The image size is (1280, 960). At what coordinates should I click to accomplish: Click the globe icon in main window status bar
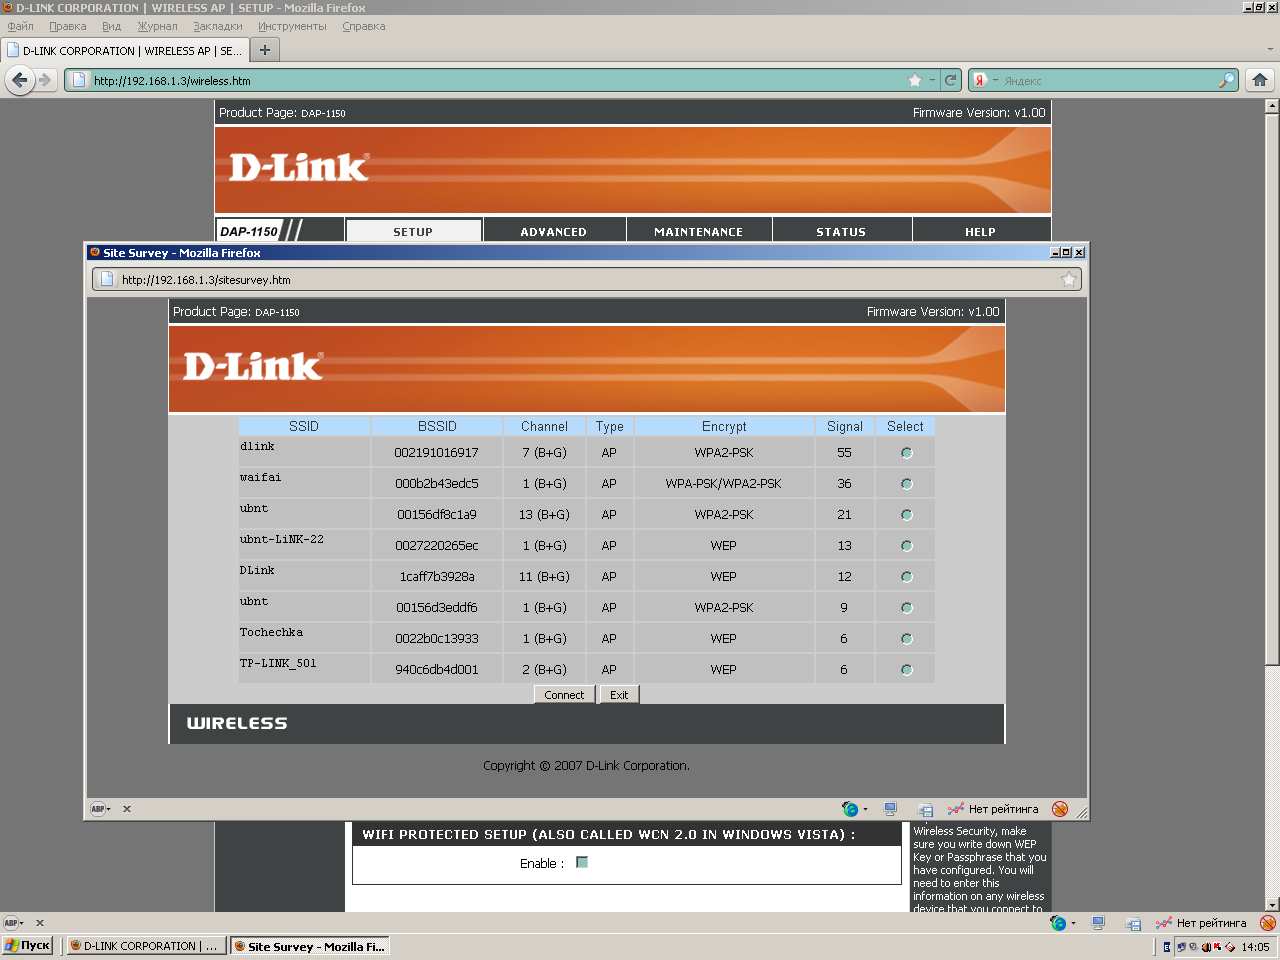pyautogui.click(x=1059, y=923)
